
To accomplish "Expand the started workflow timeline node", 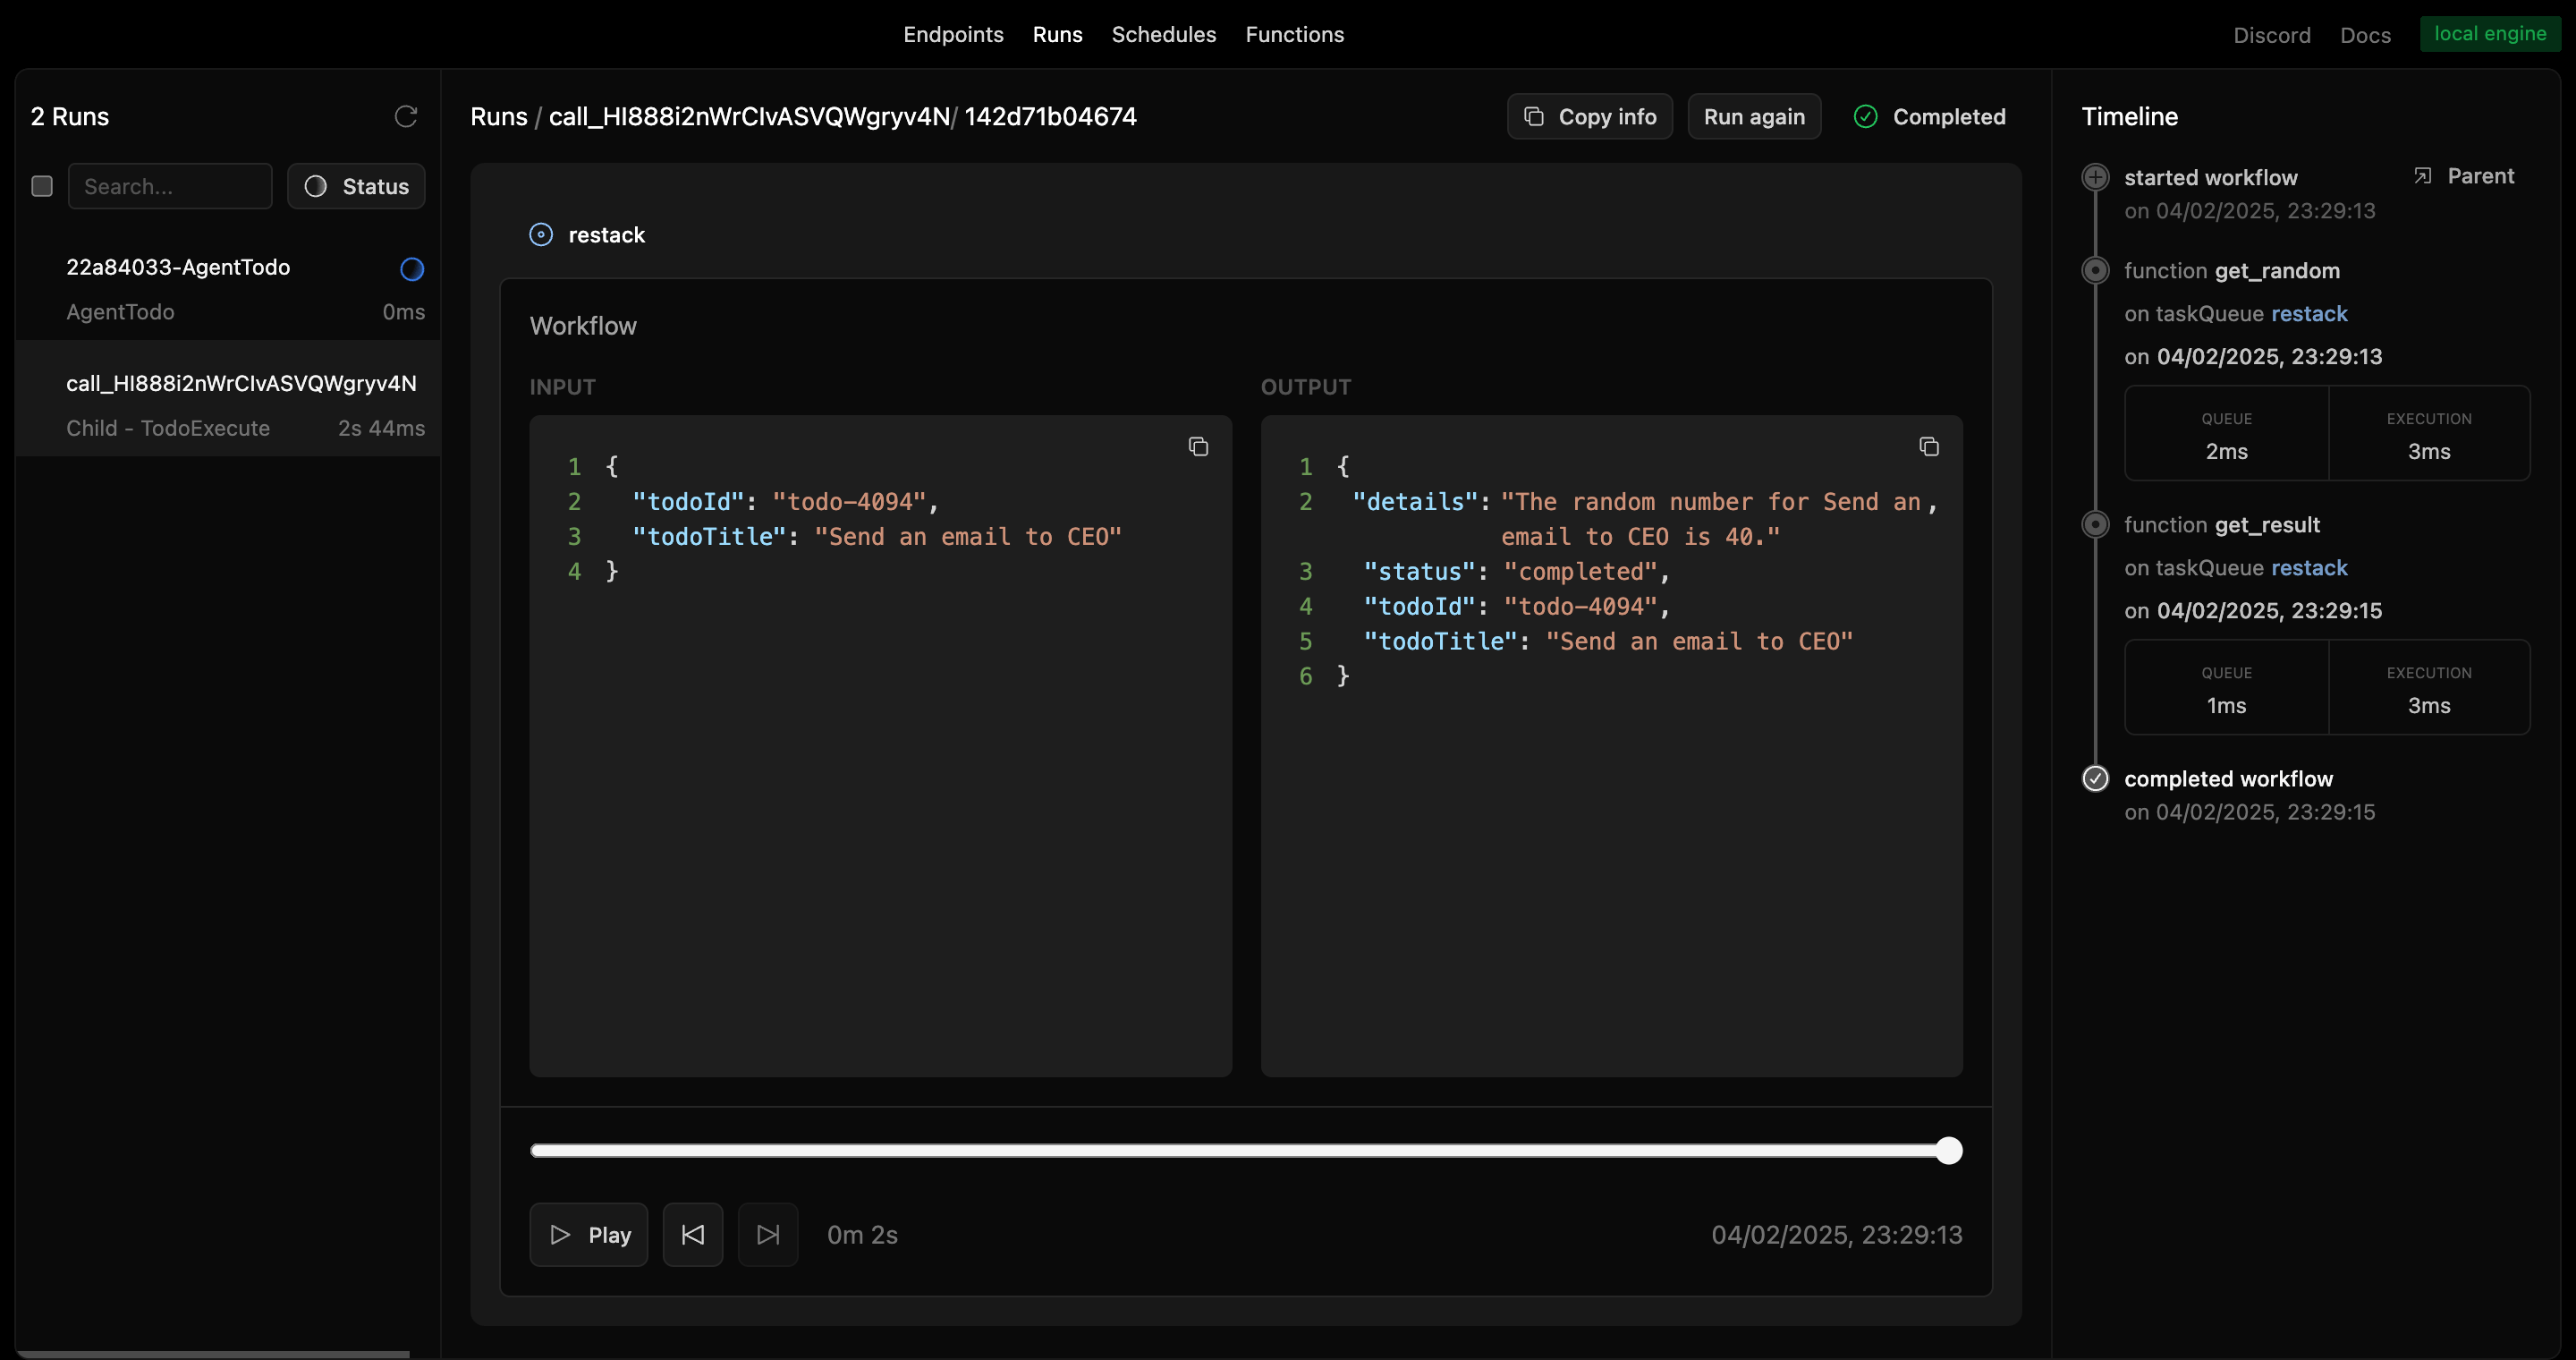I will pyautogui.click(x=2096, y=177).
